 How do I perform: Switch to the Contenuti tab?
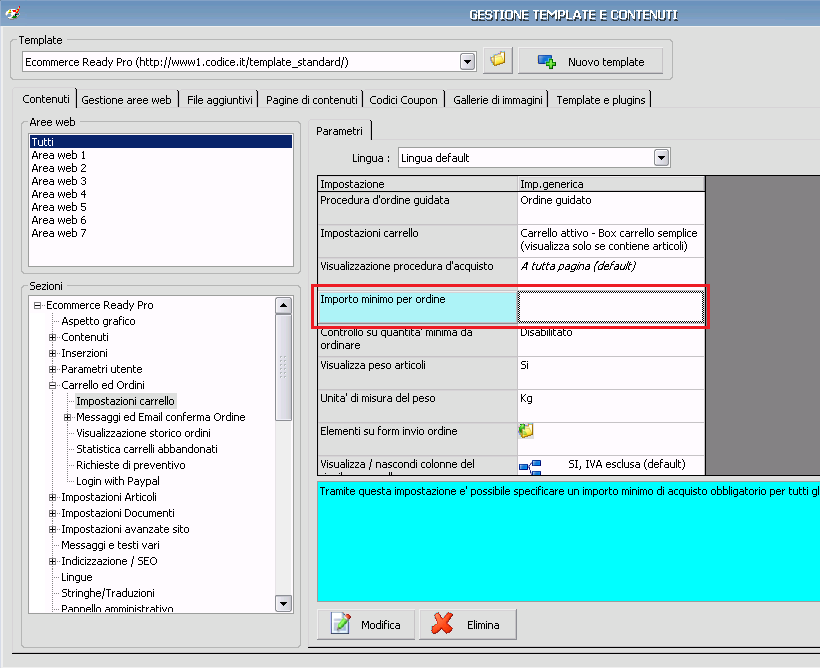click(x=45, y=99)
